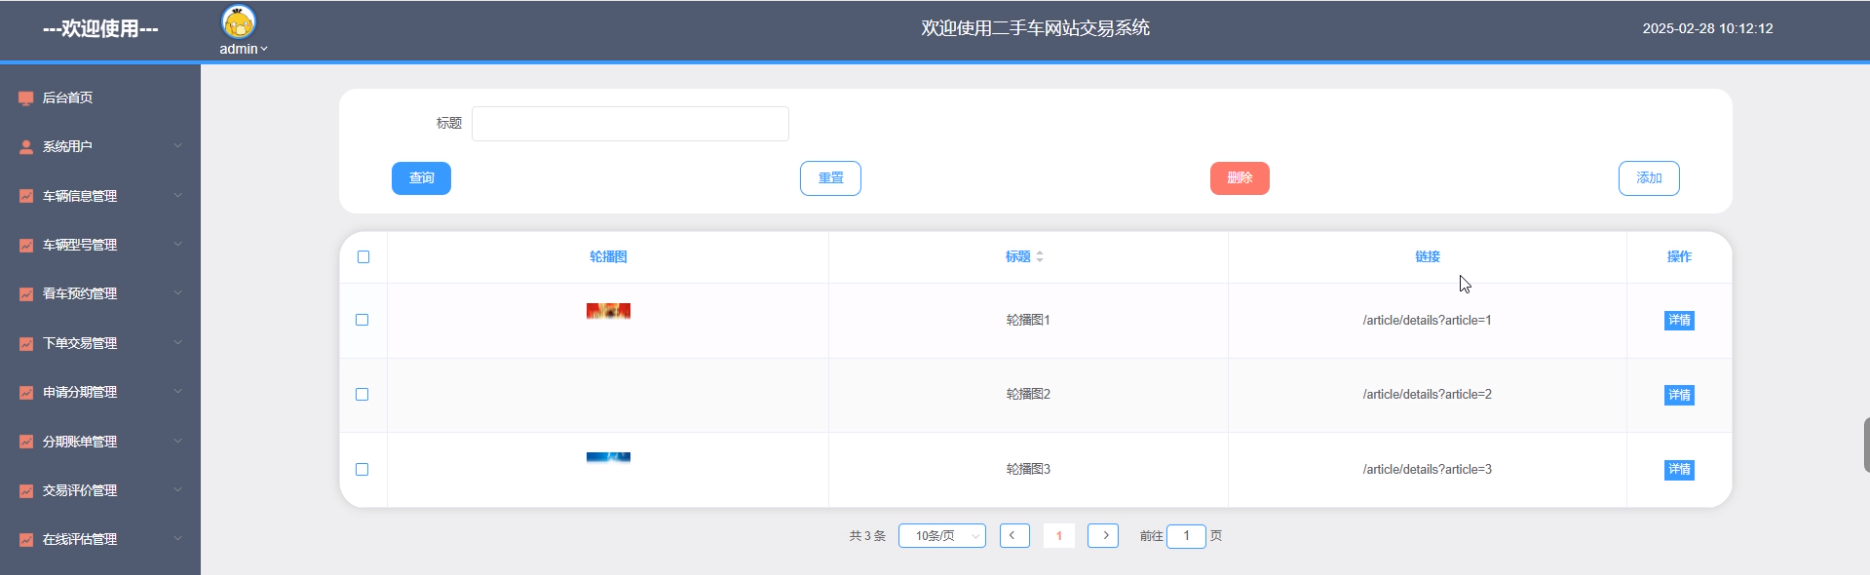Open 车辆信息管理 menu item
The image size is (1870, 575).
(100, 196)
